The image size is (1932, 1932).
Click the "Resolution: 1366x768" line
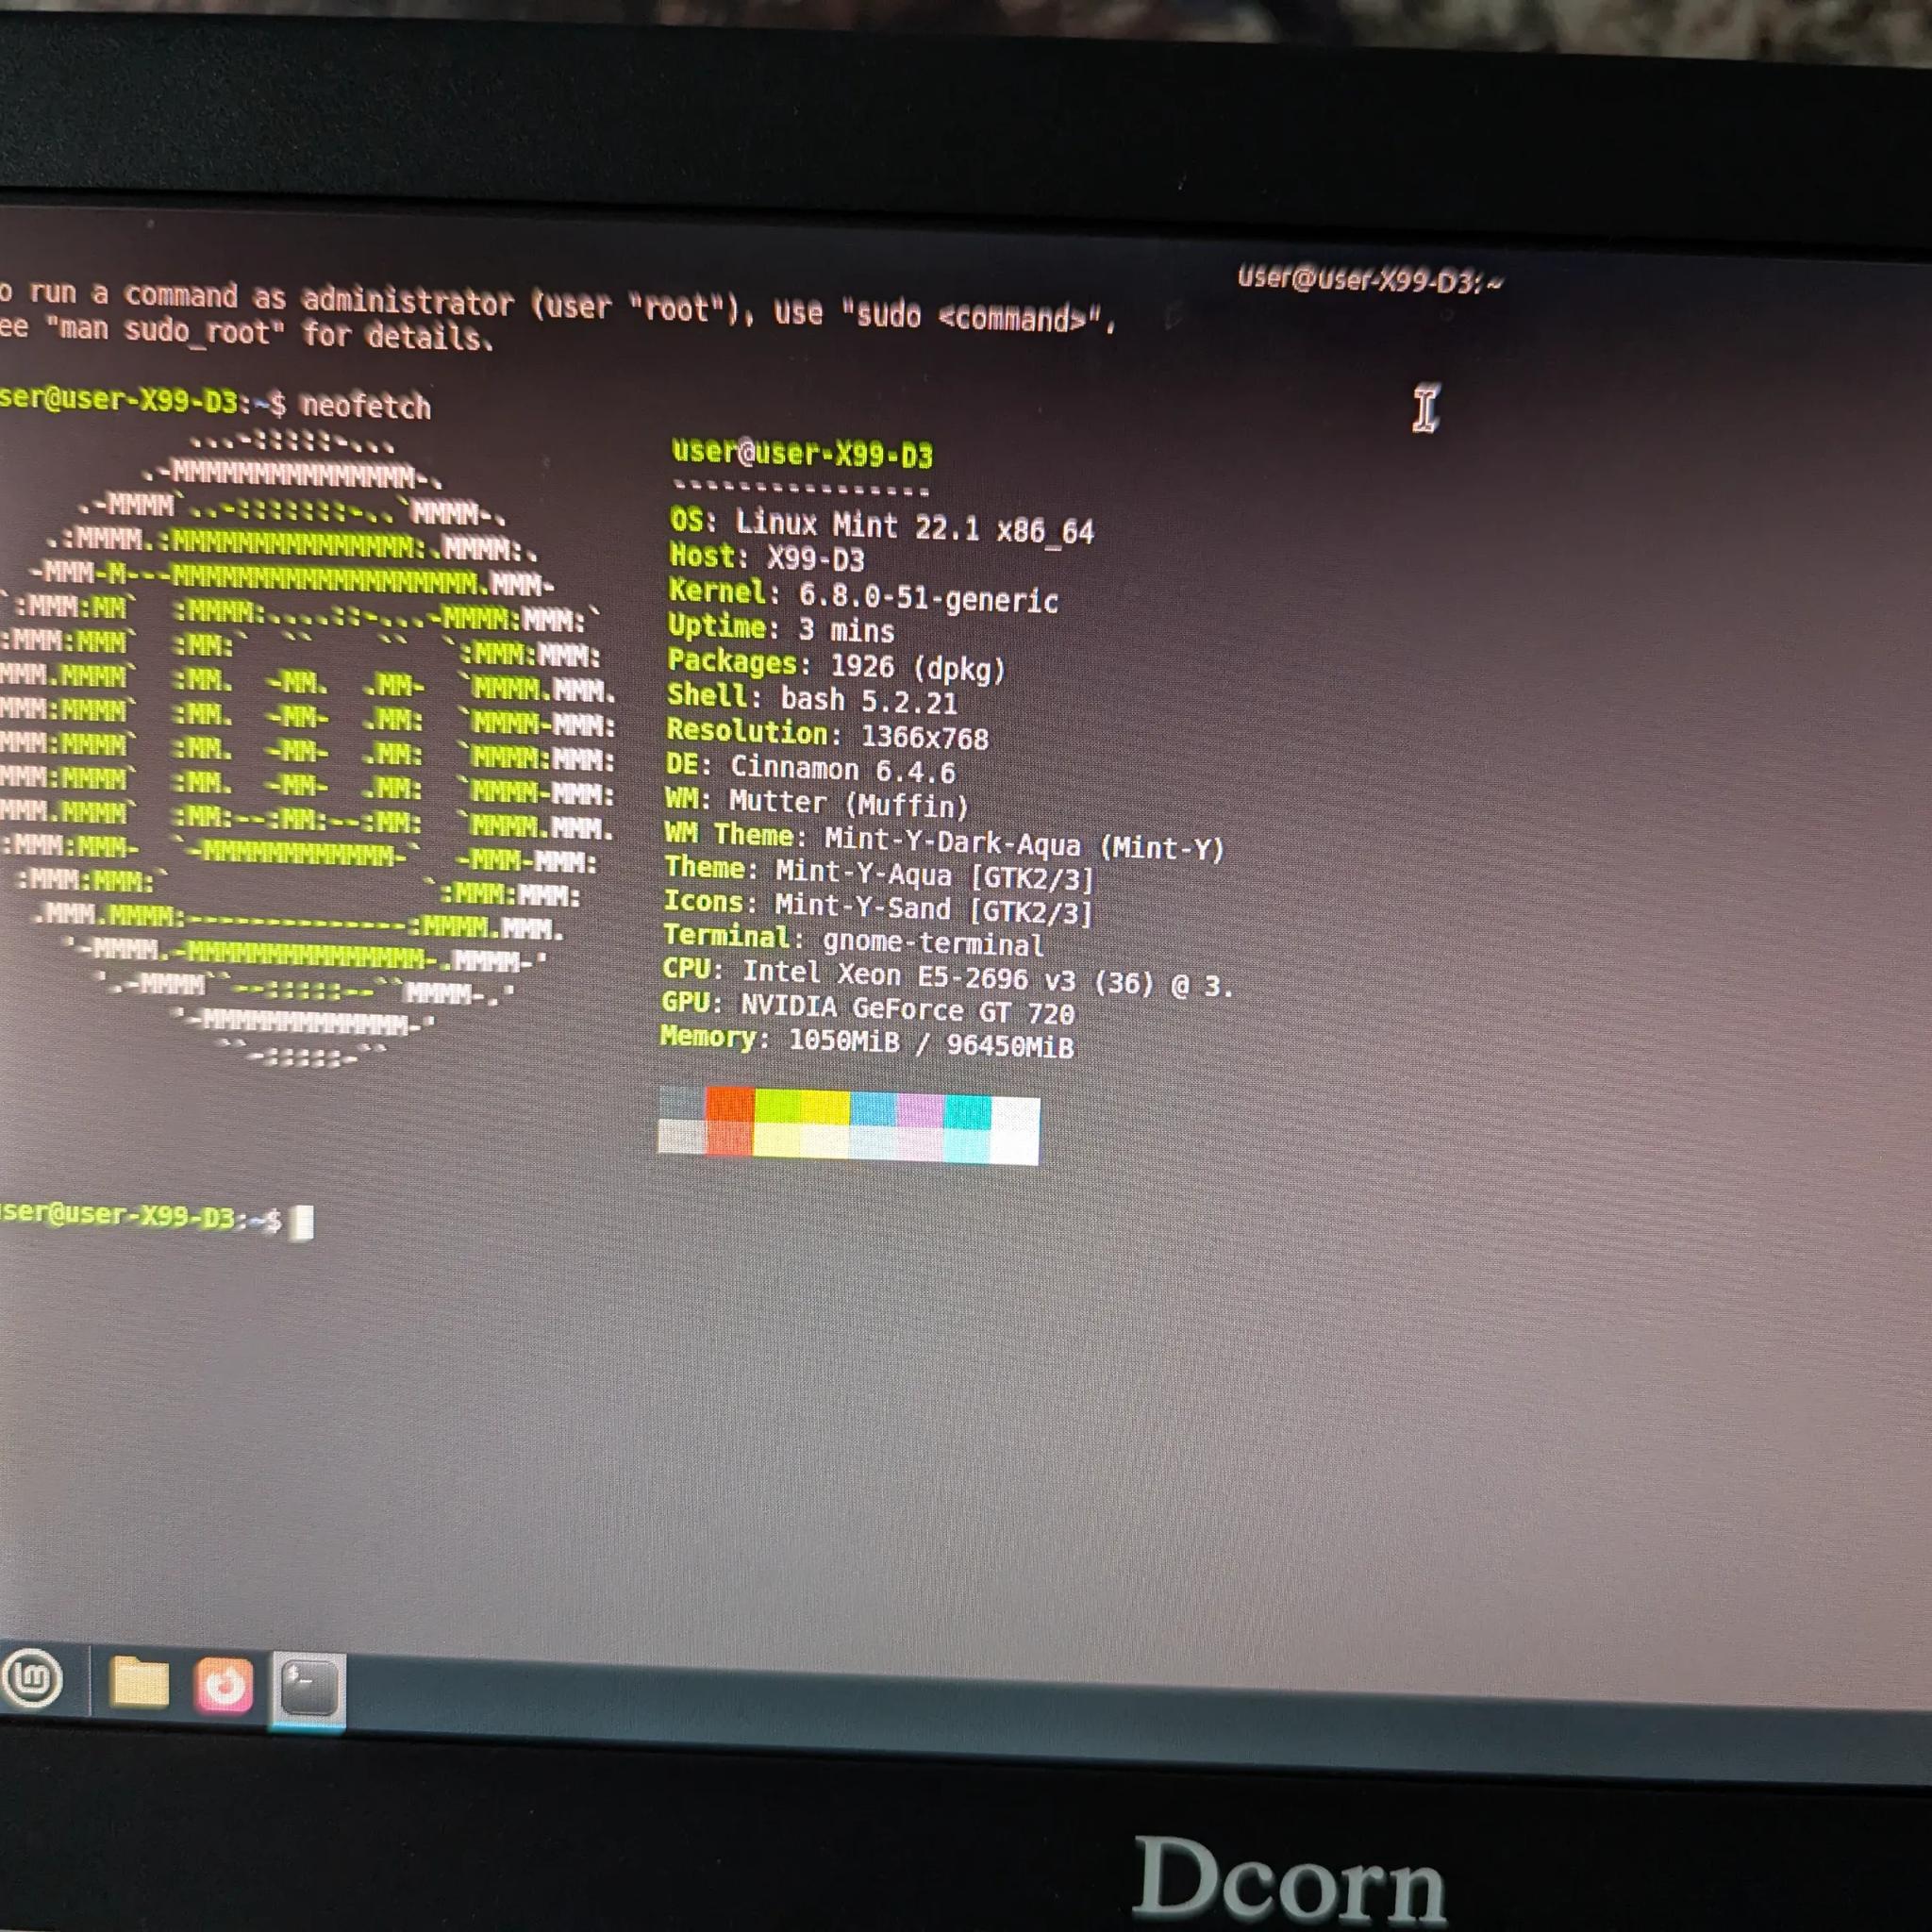click(x=827, y=734)
